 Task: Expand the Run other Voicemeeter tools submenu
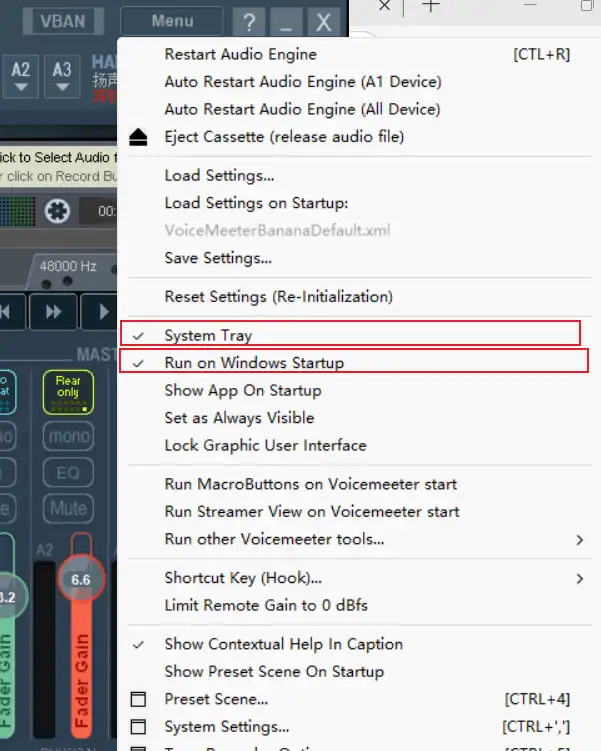tap(274, 539)
